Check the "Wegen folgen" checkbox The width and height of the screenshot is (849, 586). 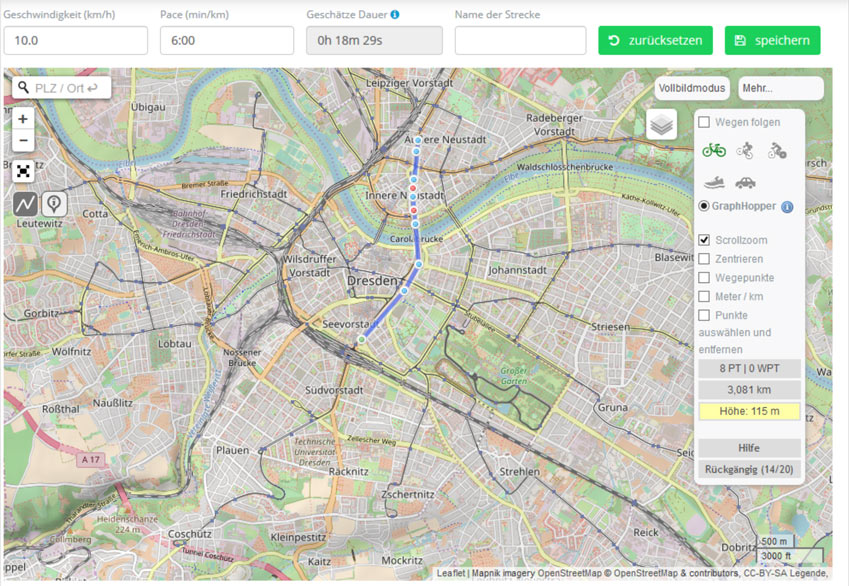click(x=703, y=122)
